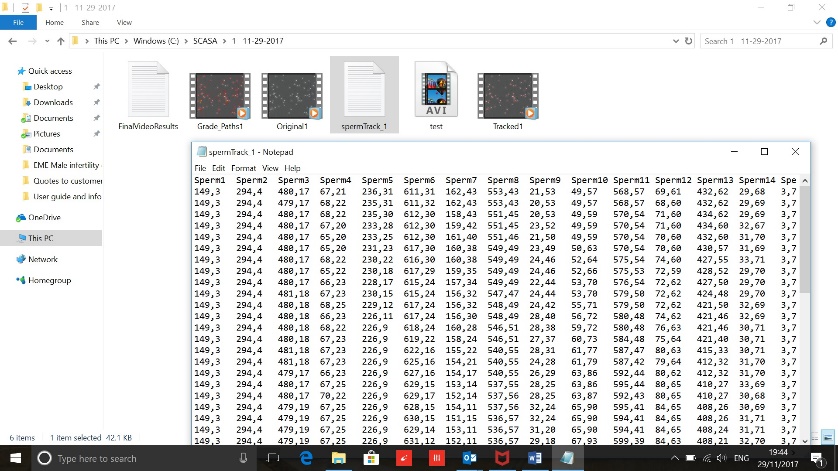Open the Original1 video file

tap(292, 102)
